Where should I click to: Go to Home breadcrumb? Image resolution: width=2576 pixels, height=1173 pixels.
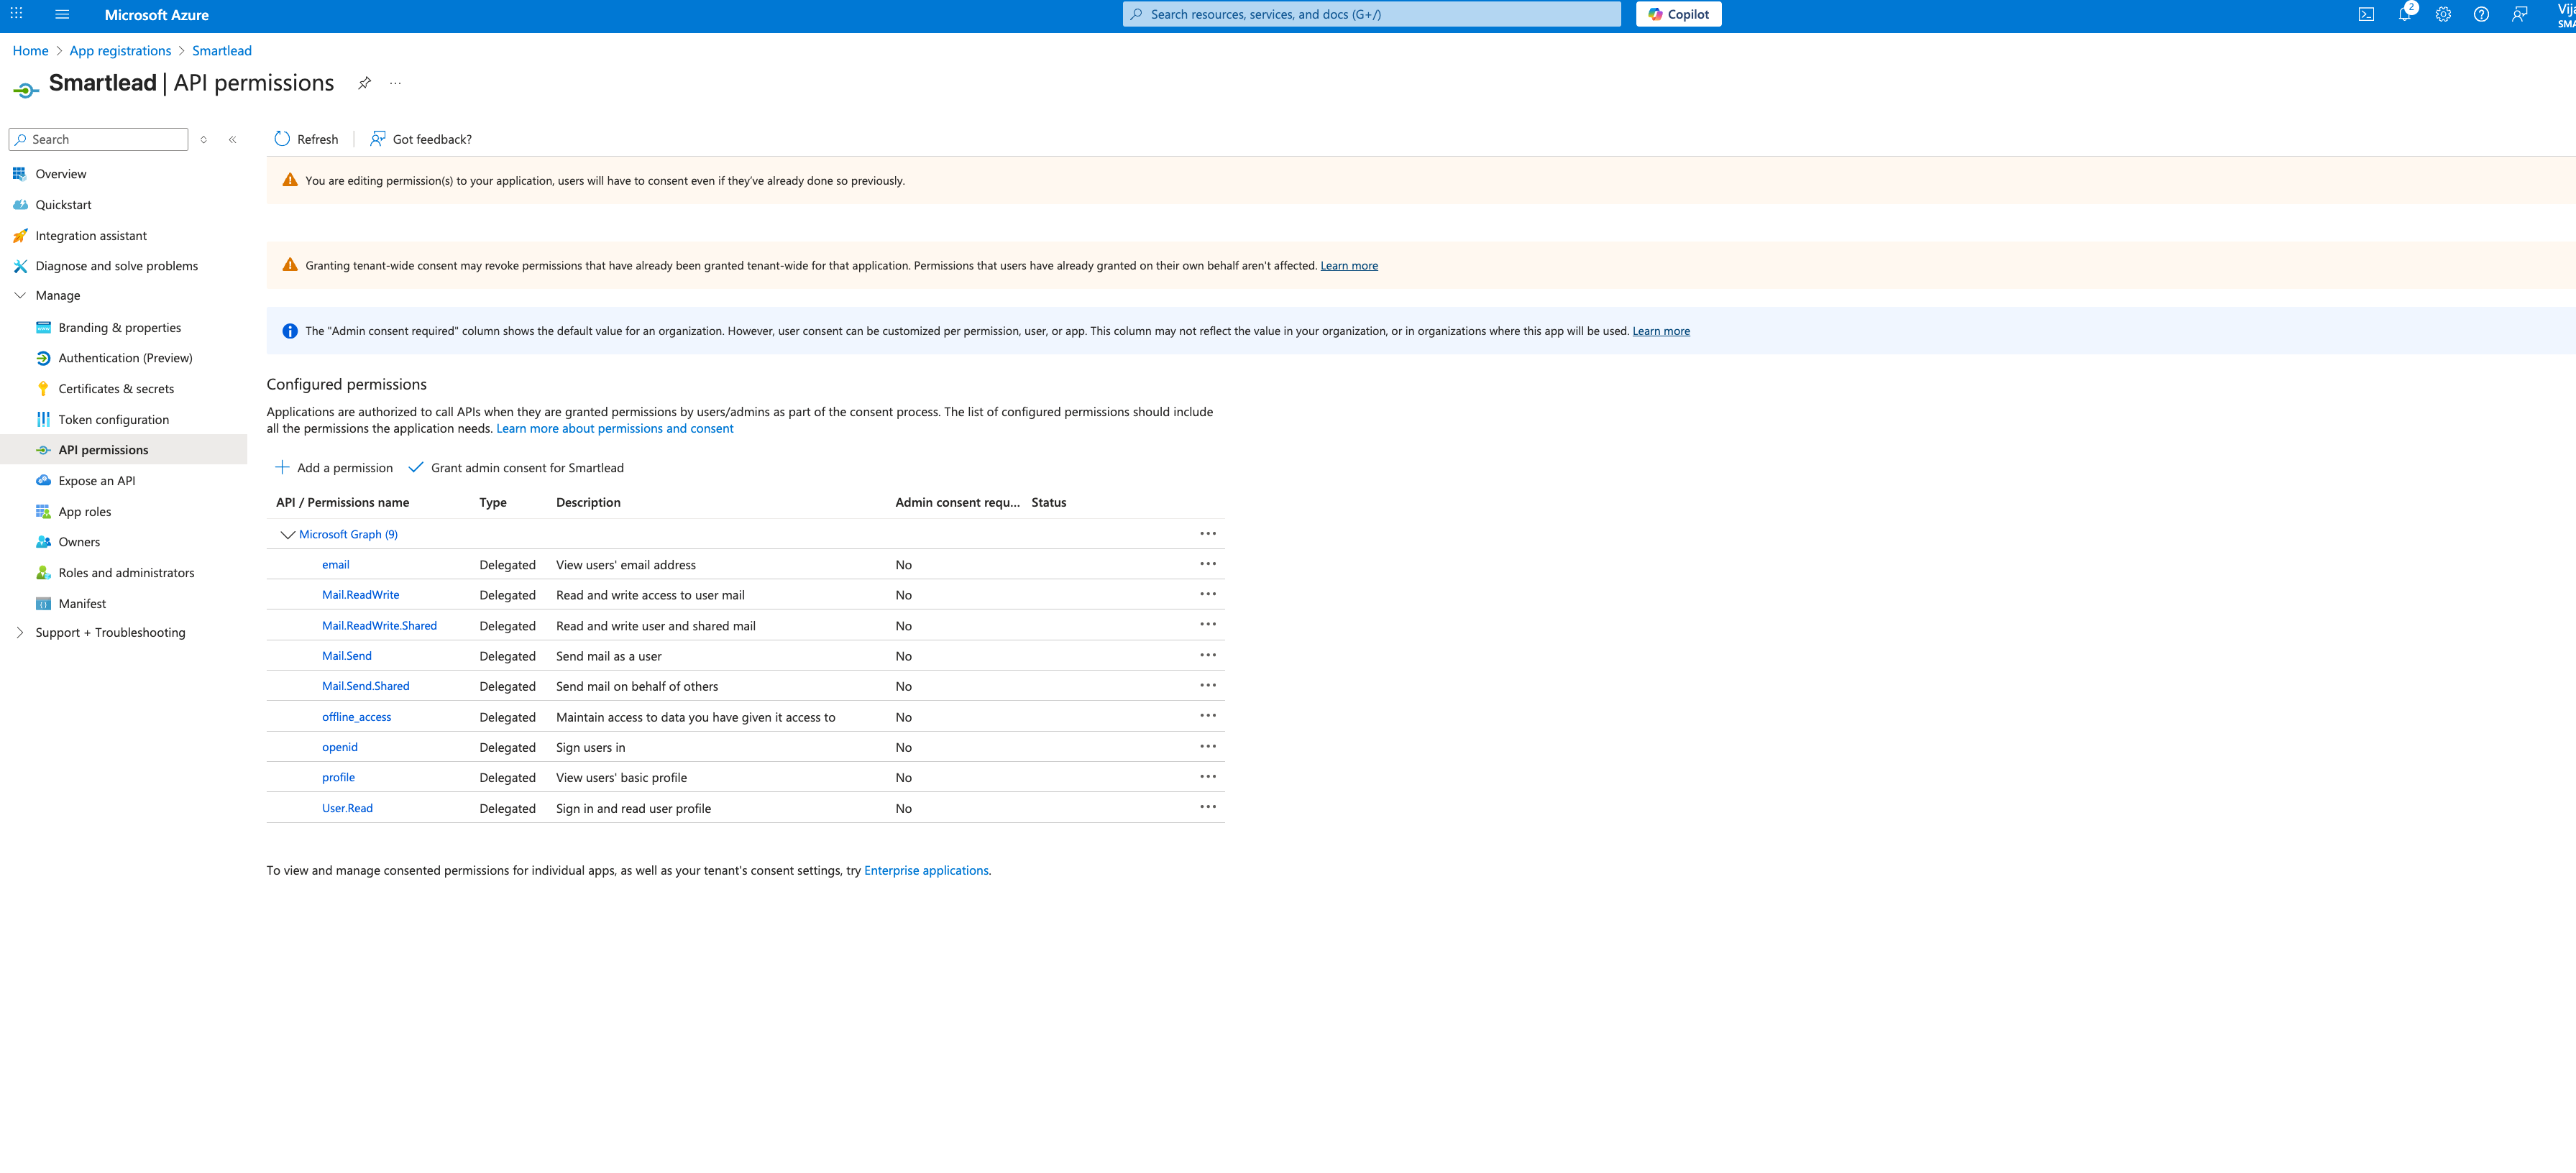click(x=30, y=51)
